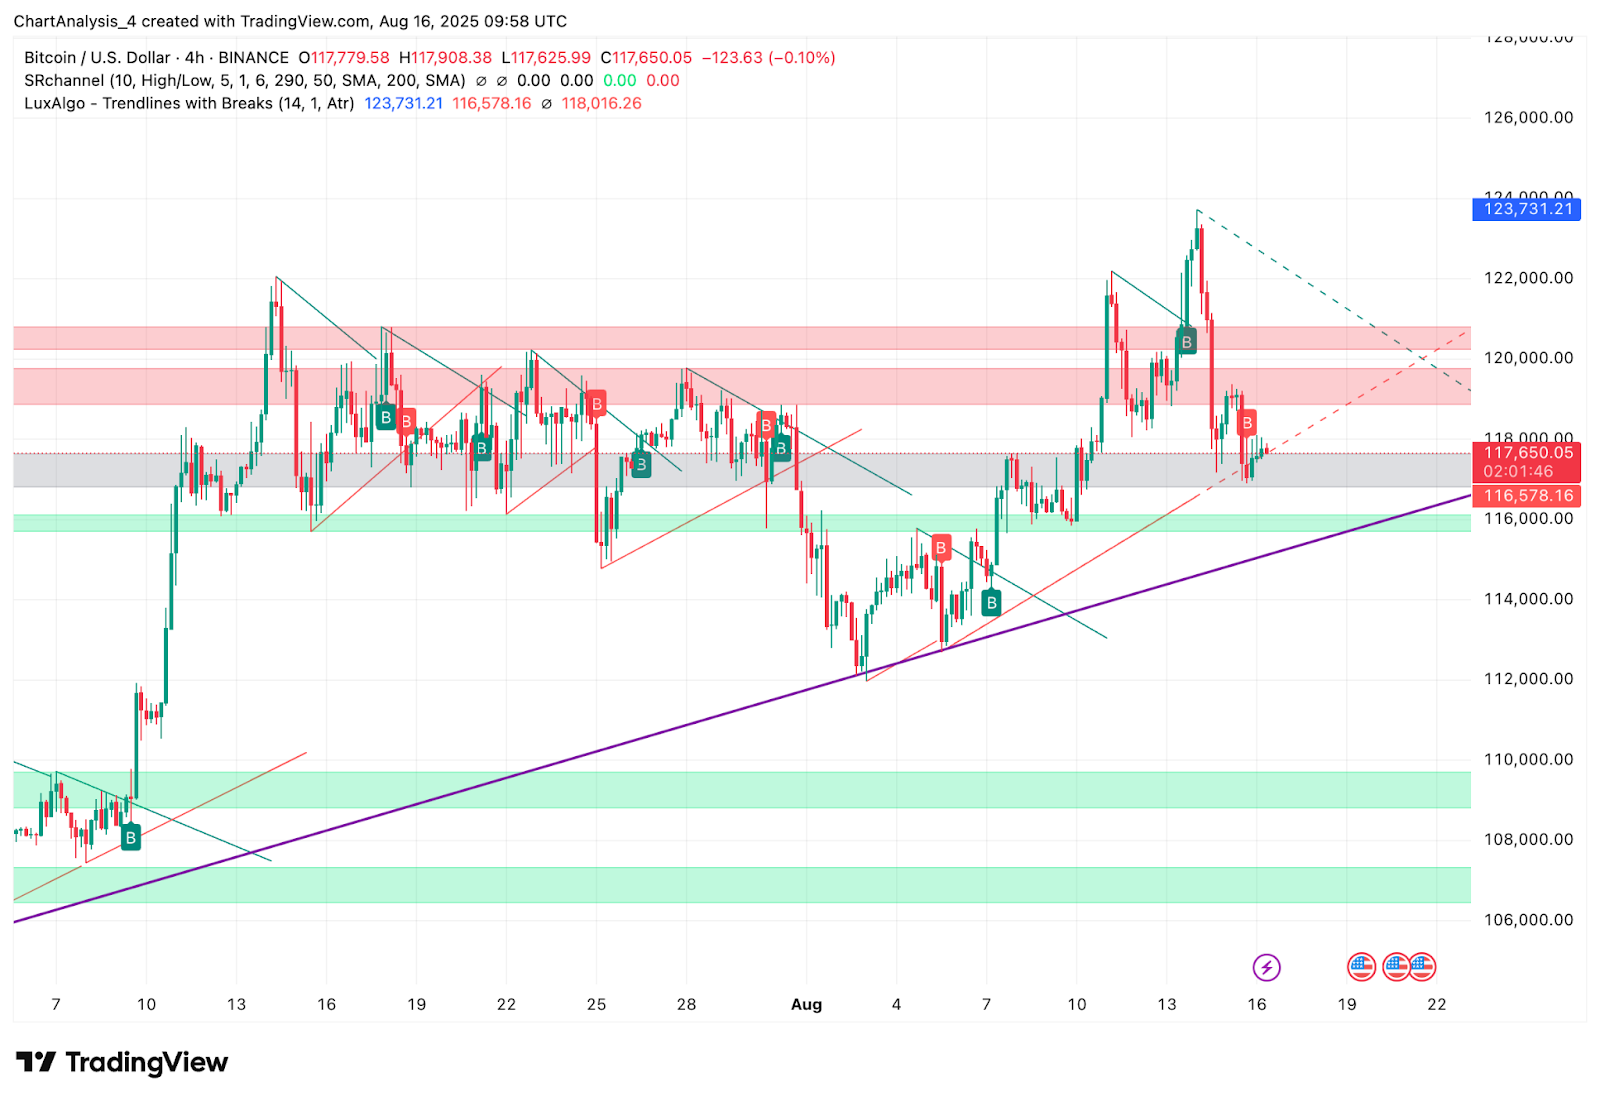Open the leftmost US flag economic event
The height and width of the screenshot is (1102, 1600).
click(1361, 967)
